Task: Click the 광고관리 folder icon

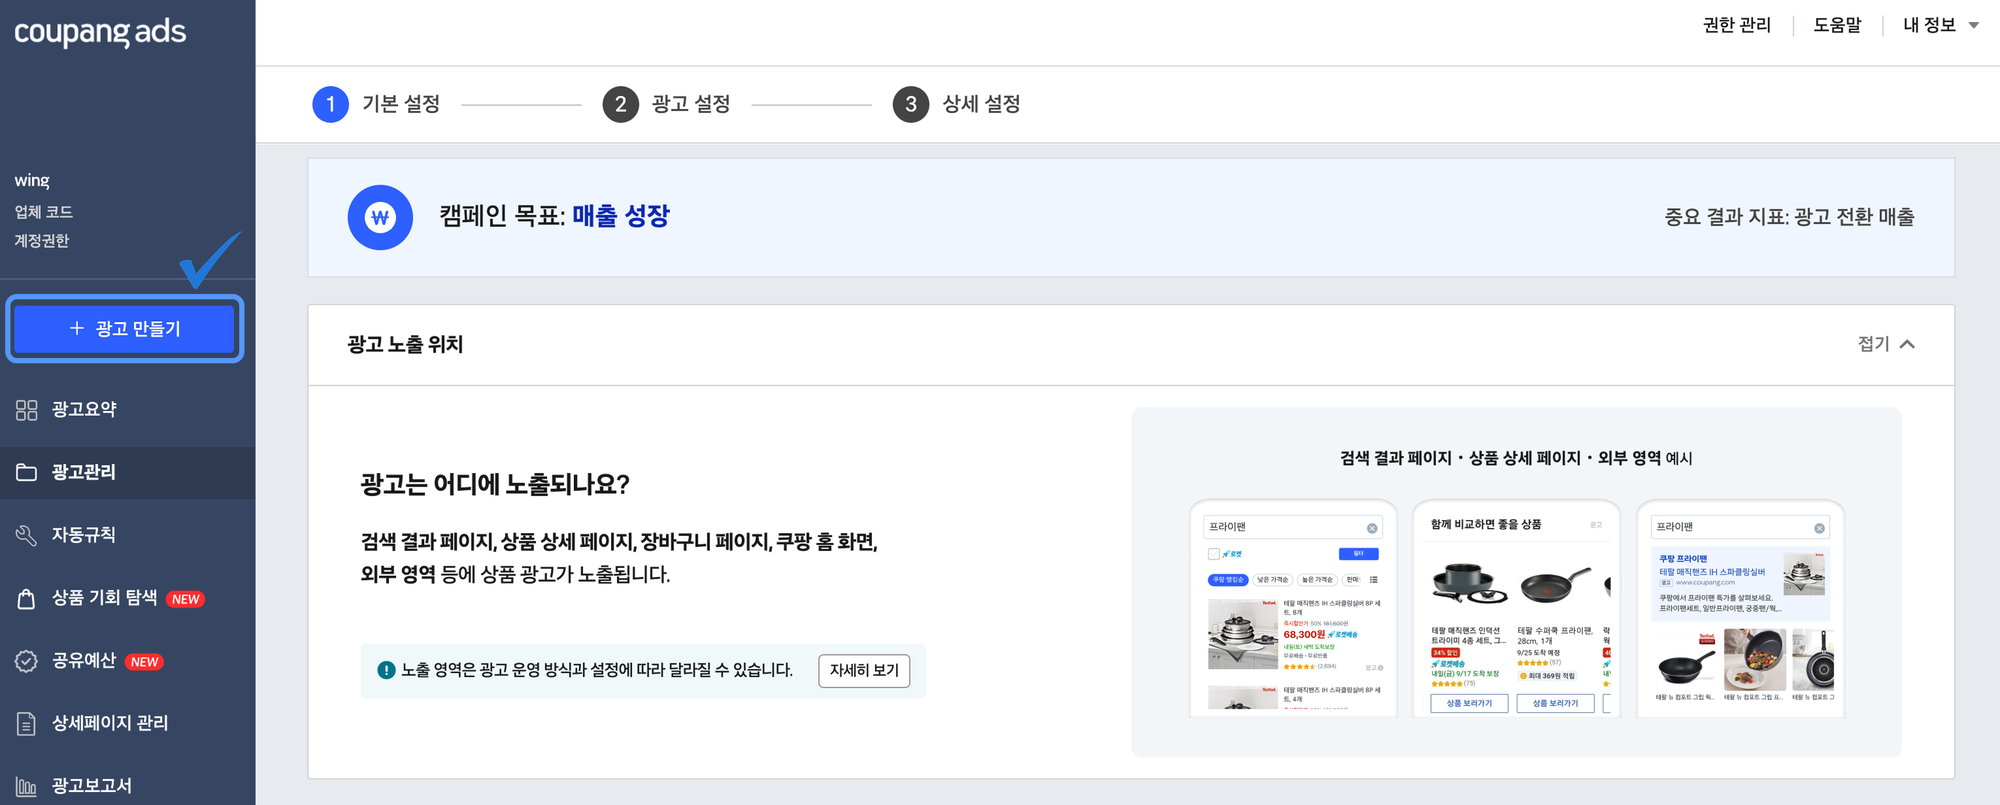Action: (x=27, y=472)
